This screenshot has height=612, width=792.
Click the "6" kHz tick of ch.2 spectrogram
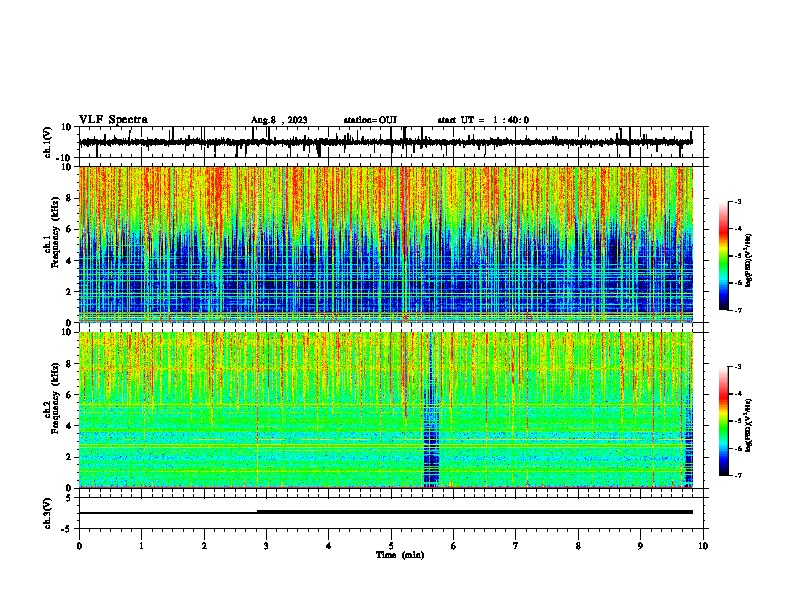70,395
